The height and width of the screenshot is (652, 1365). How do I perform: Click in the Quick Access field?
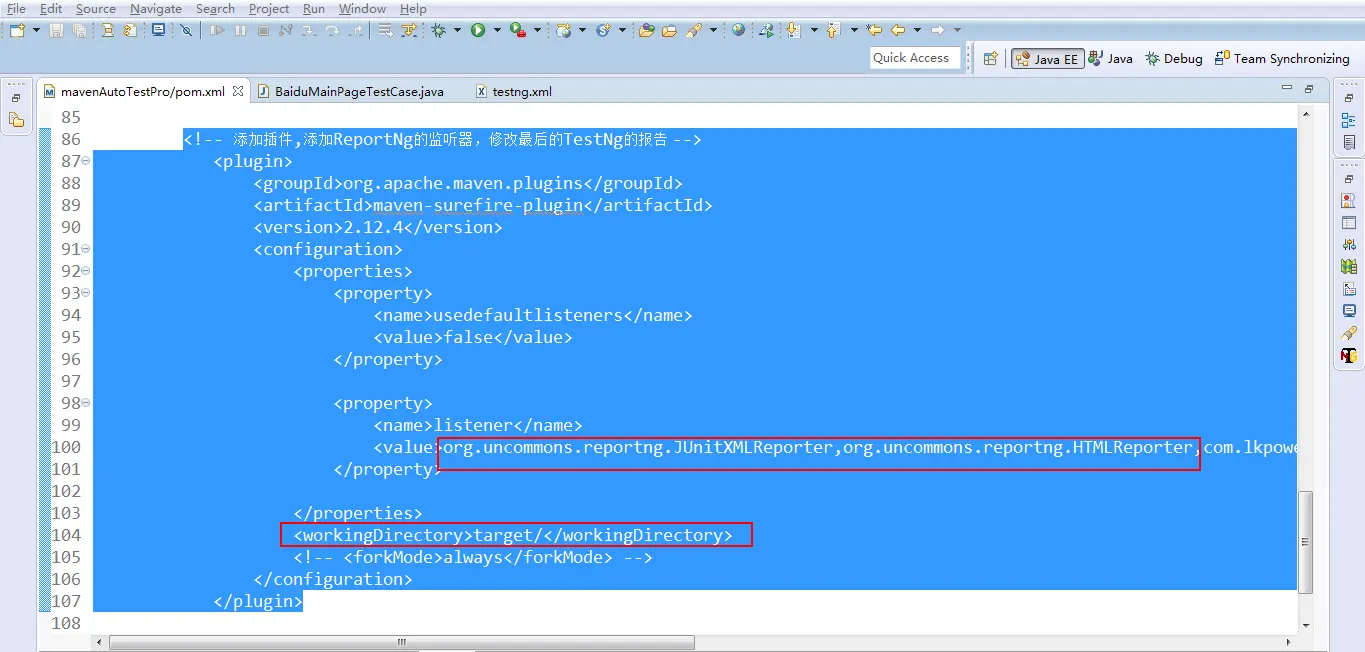[x=915, y=58]
